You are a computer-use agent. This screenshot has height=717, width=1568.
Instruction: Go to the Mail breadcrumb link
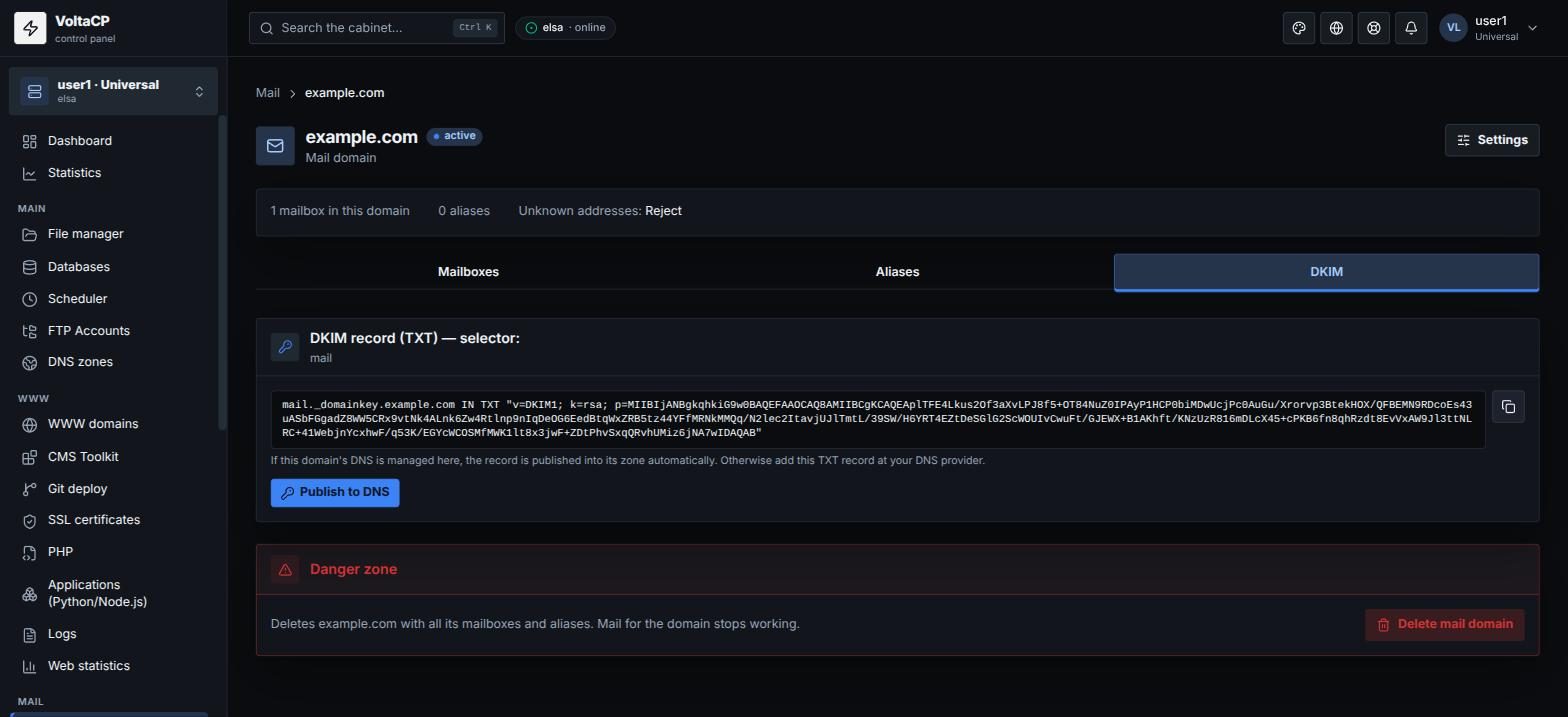pos(267,93)
